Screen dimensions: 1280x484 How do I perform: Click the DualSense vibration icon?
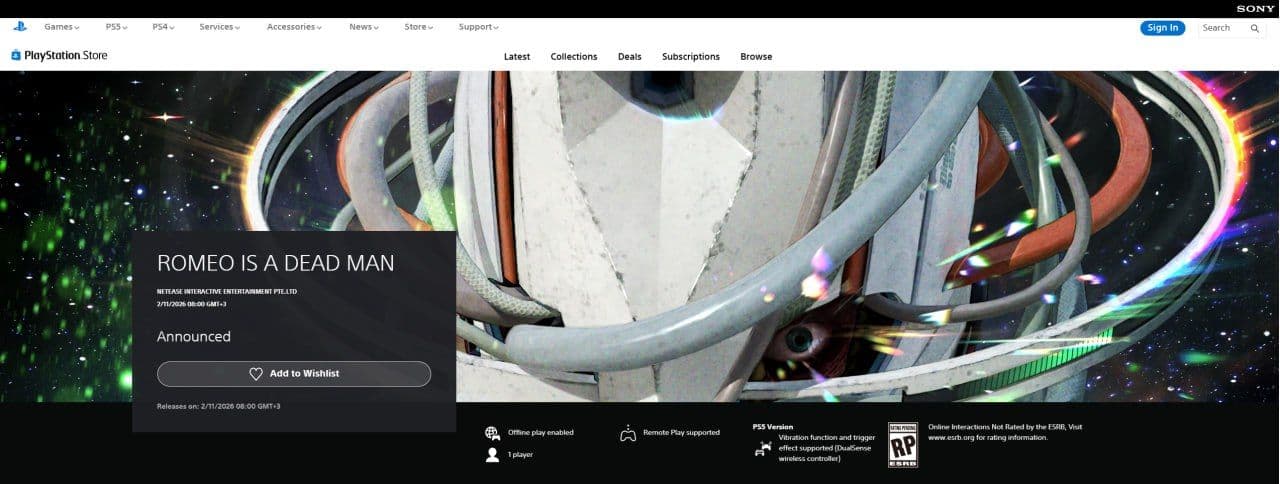pyautogui.click(x=763, y=448)
